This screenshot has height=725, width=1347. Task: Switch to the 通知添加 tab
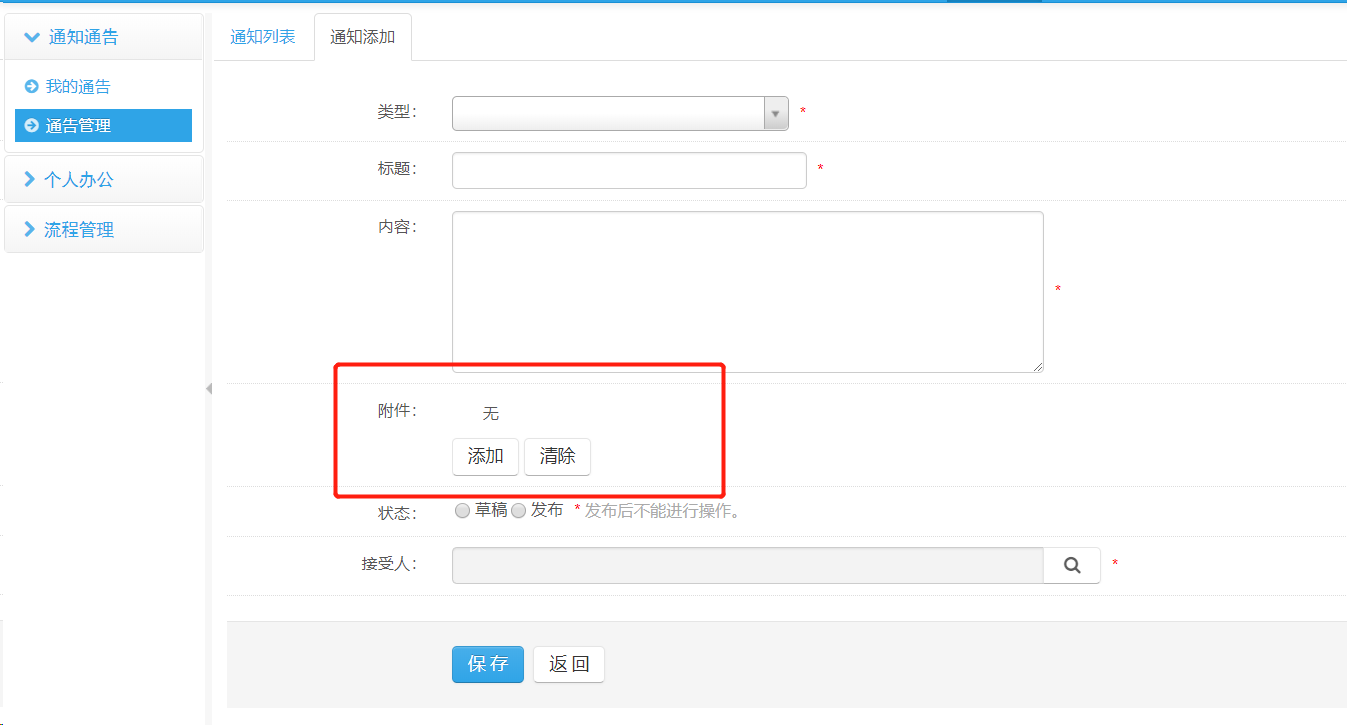coord(363,37)
